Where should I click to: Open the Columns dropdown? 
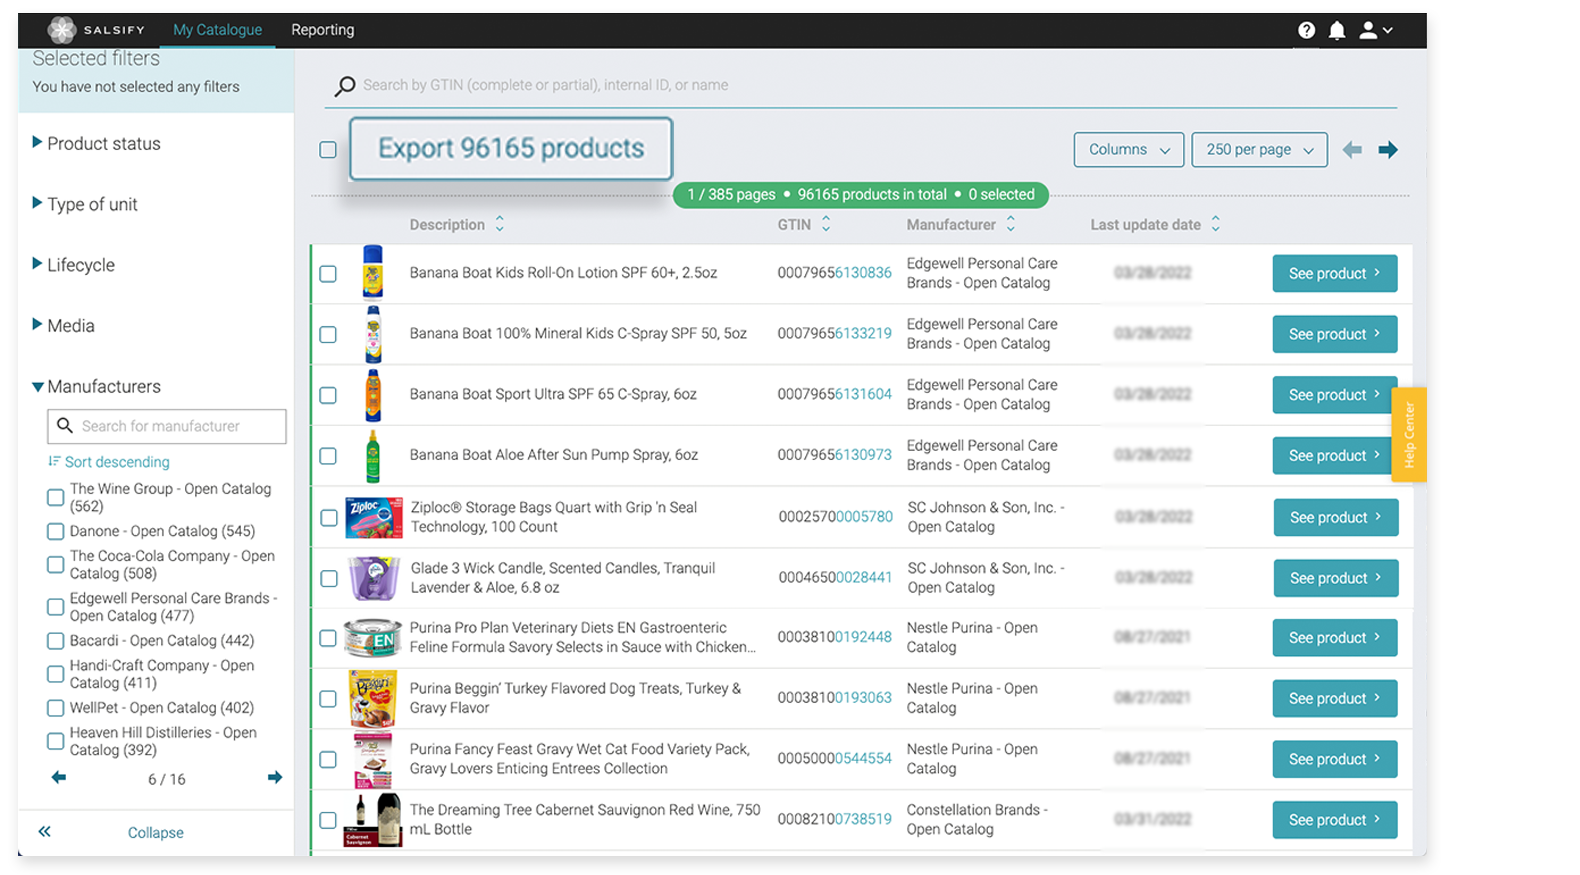[x=1128, y=150]
